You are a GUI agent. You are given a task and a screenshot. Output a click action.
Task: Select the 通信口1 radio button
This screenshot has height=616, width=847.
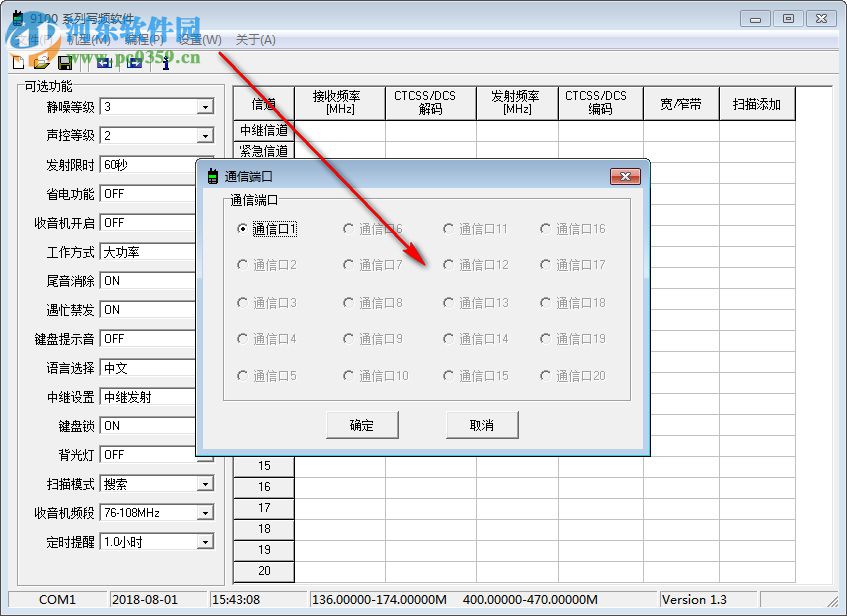point(267,229)
